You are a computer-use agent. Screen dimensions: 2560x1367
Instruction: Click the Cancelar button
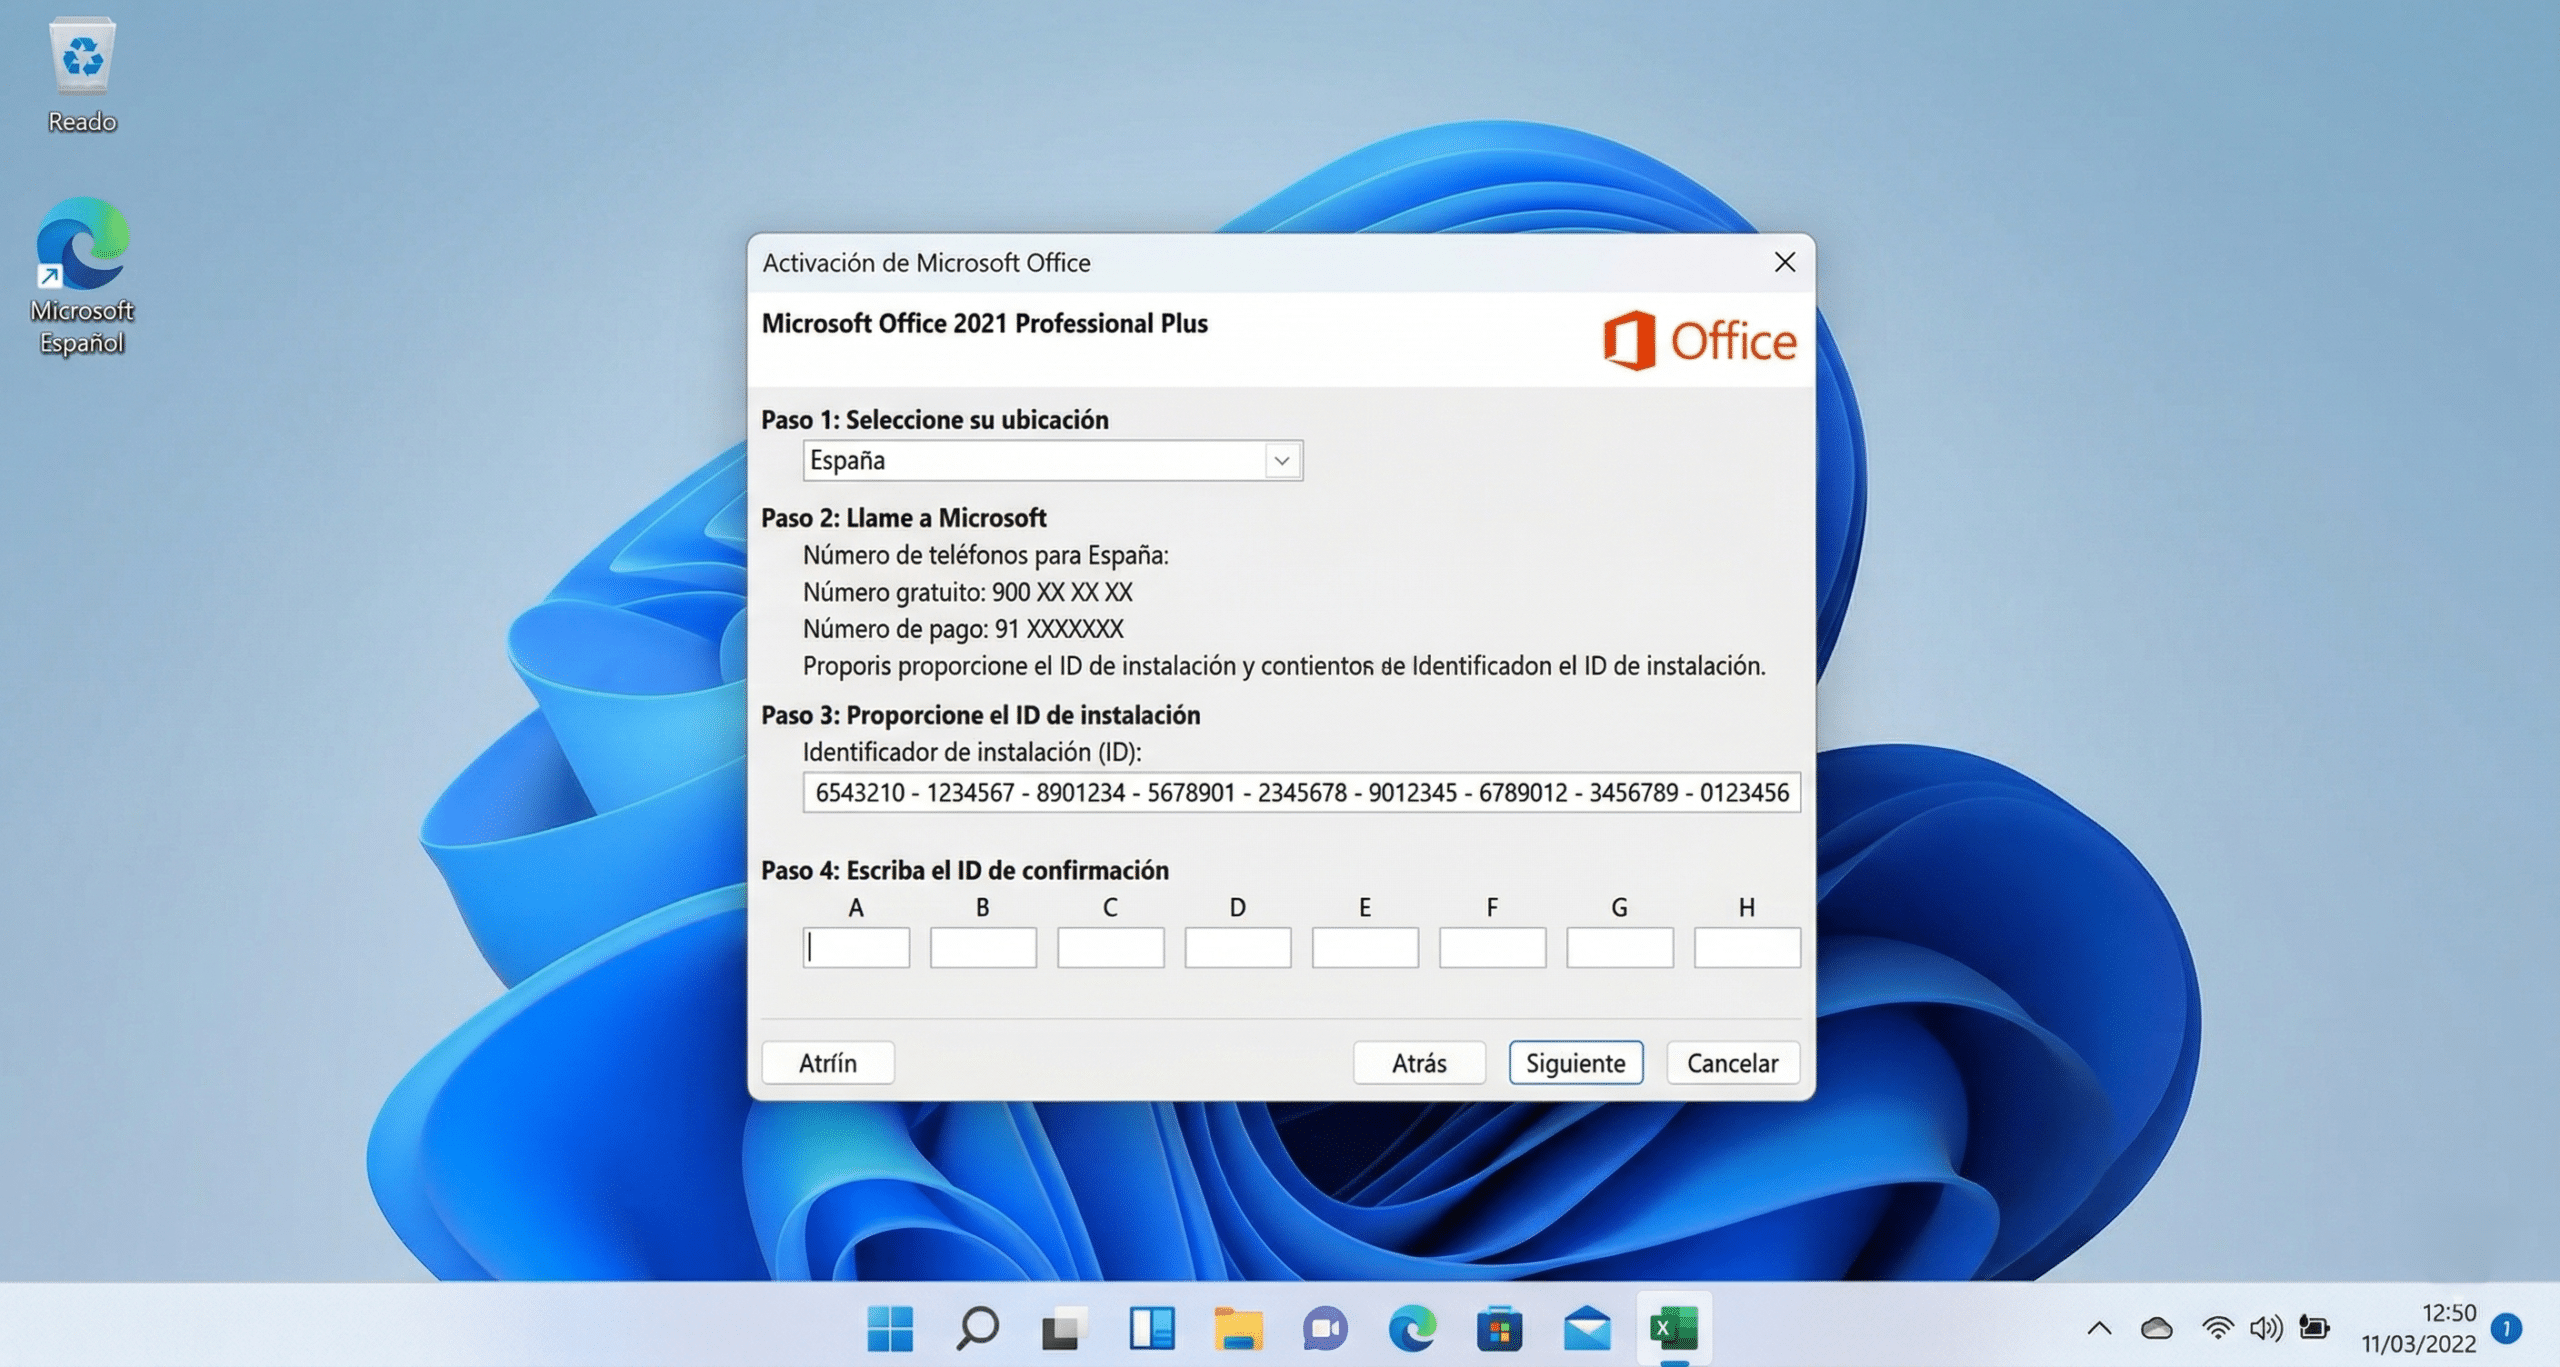[1732, 1063]
